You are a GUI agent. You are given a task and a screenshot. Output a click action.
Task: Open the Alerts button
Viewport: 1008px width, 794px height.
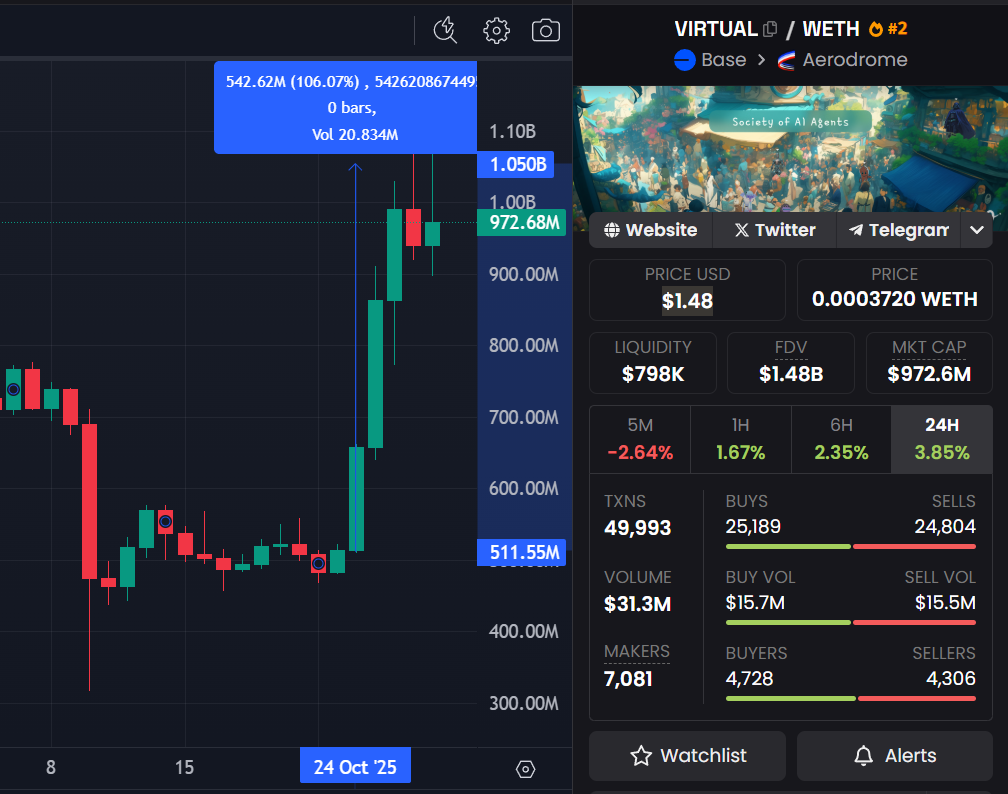(895, 756)
